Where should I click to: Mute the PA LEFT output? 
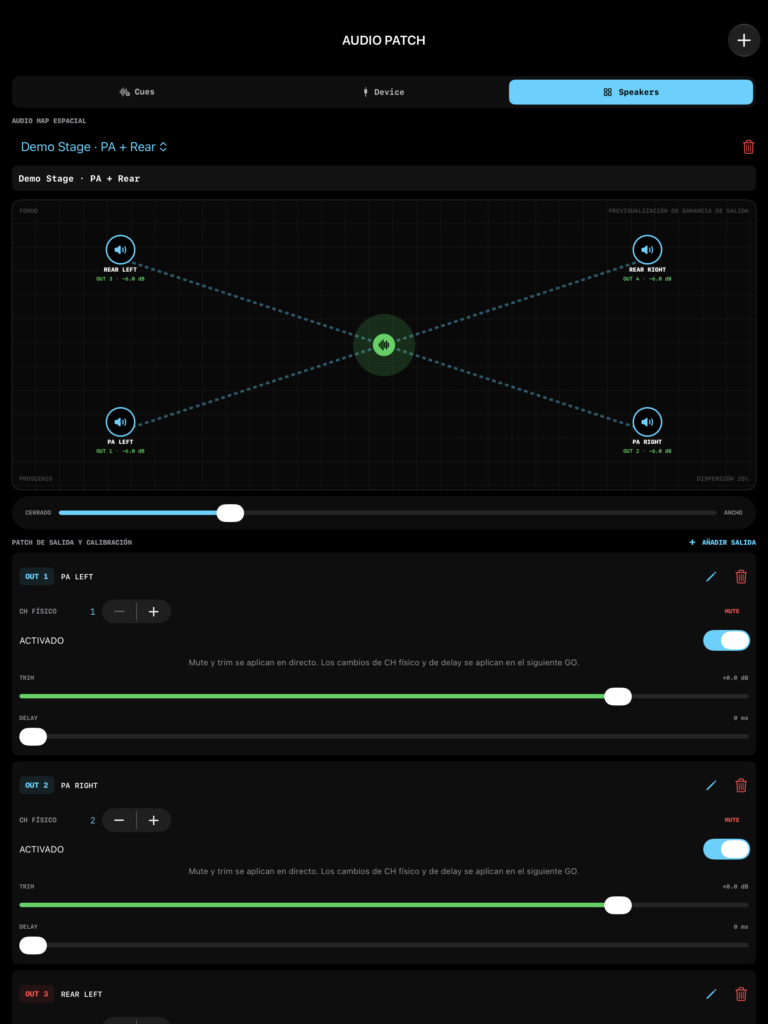coord(732,611)
